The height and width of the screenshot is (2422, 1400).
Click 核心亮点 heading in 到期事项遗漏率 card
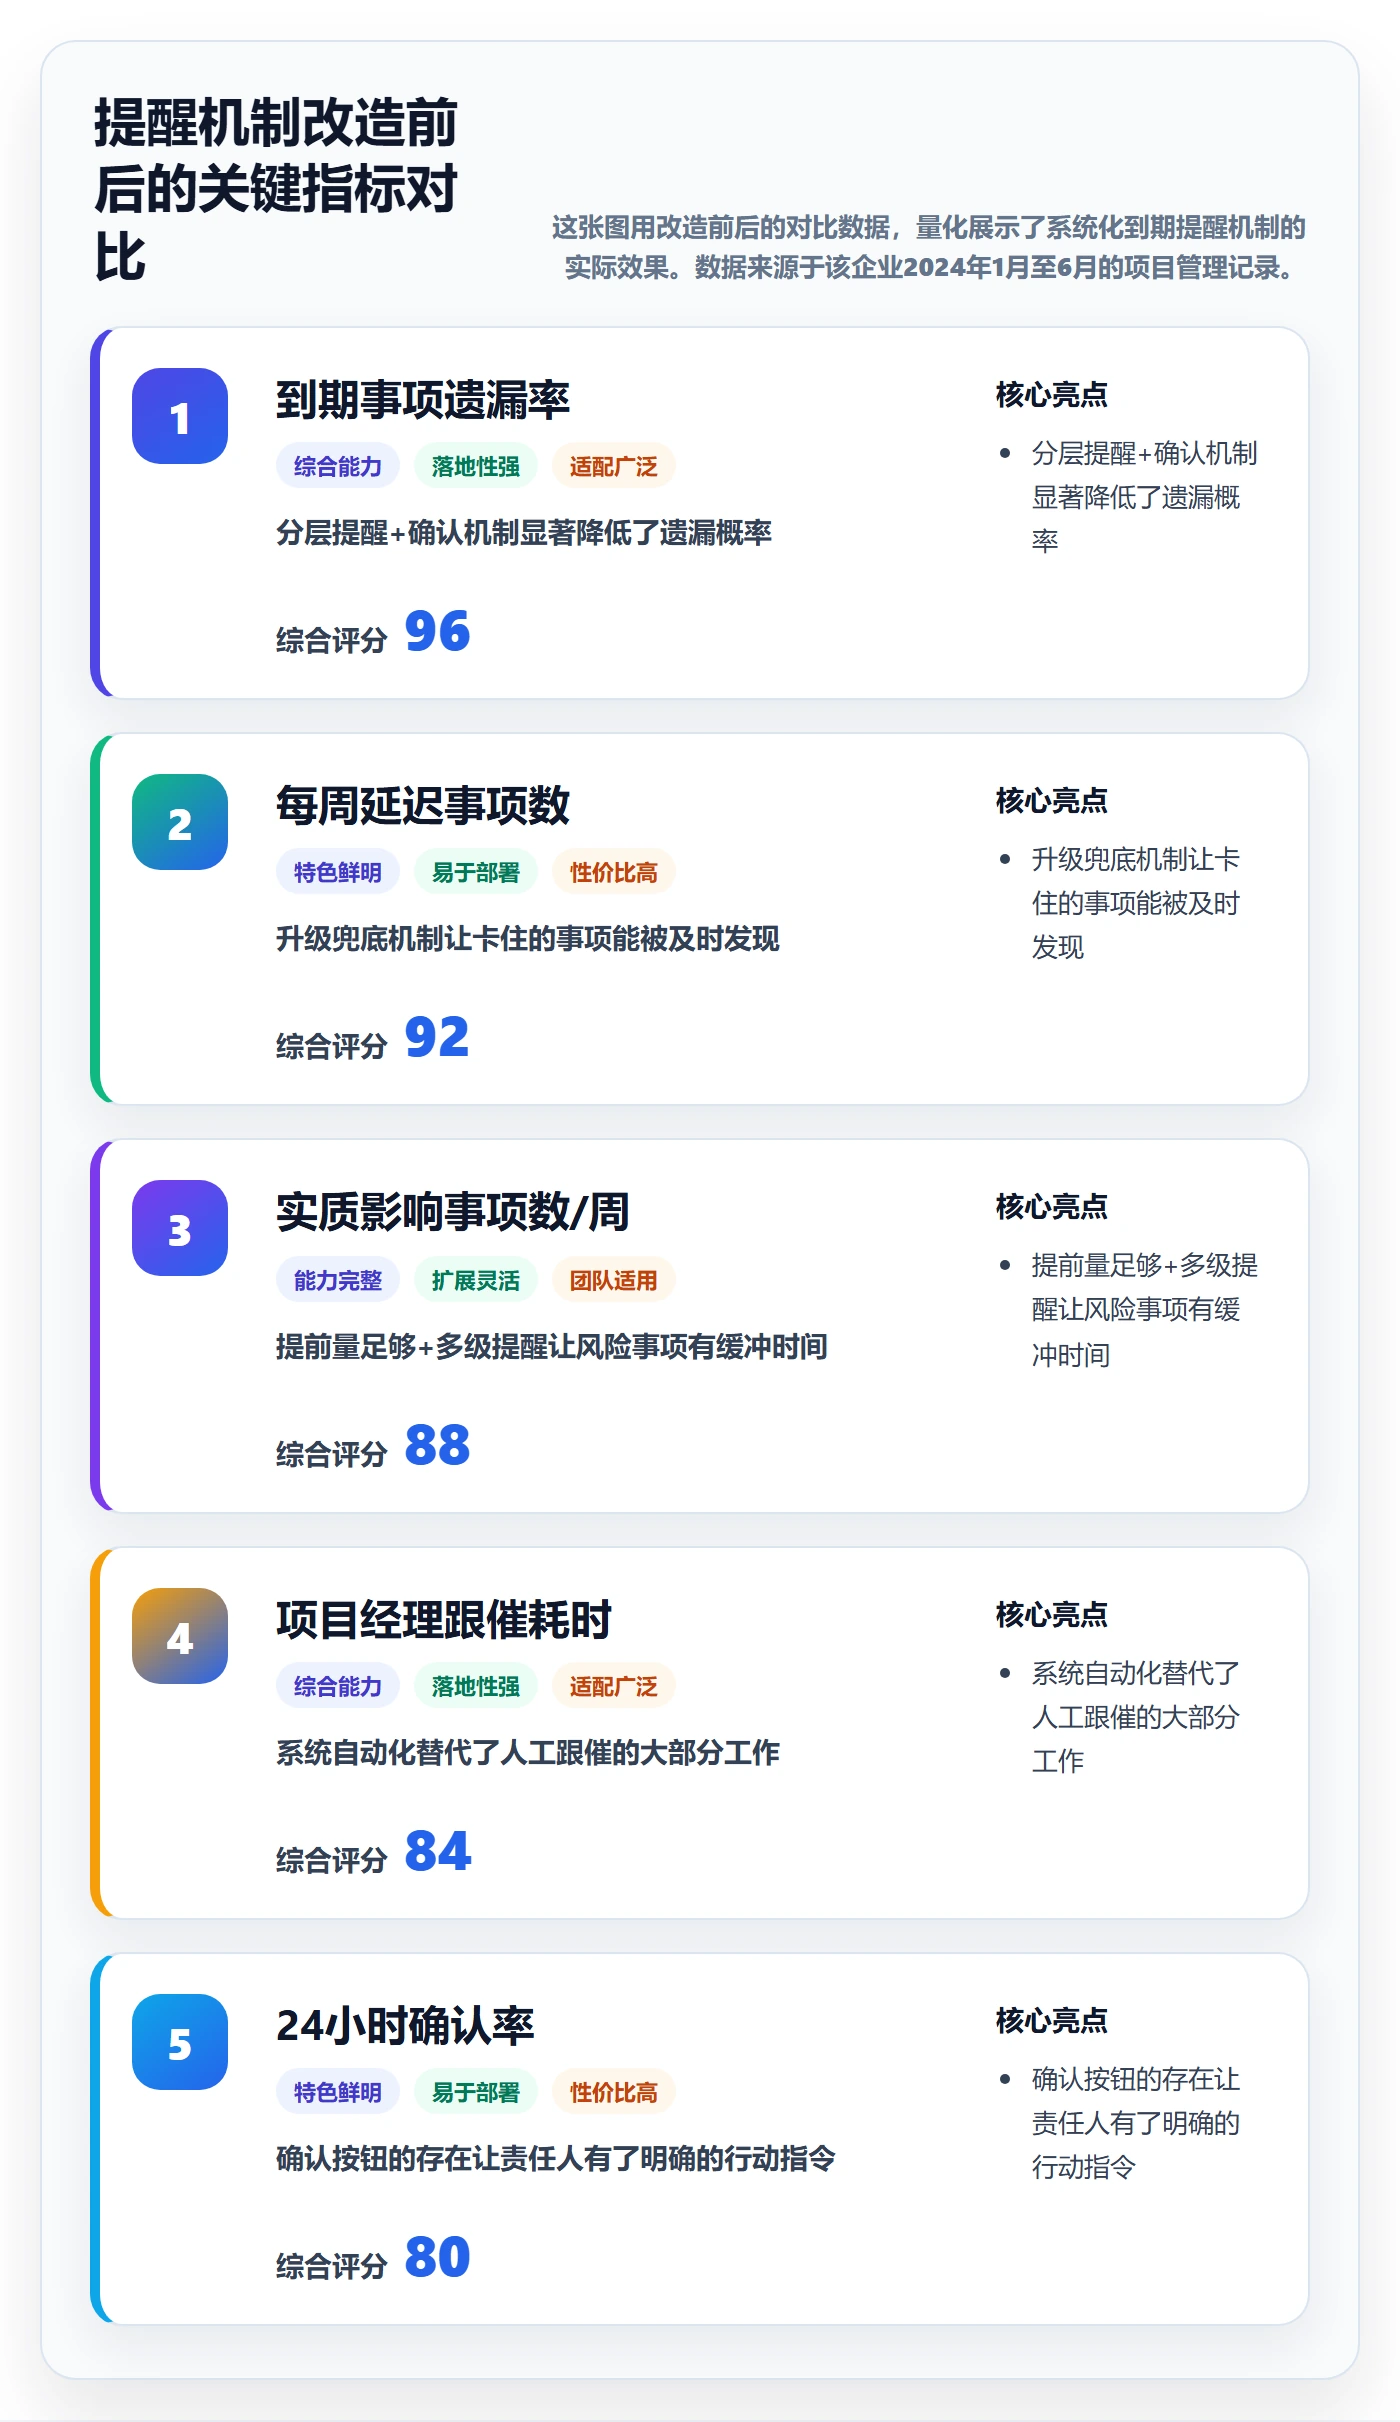(1052, 395)
